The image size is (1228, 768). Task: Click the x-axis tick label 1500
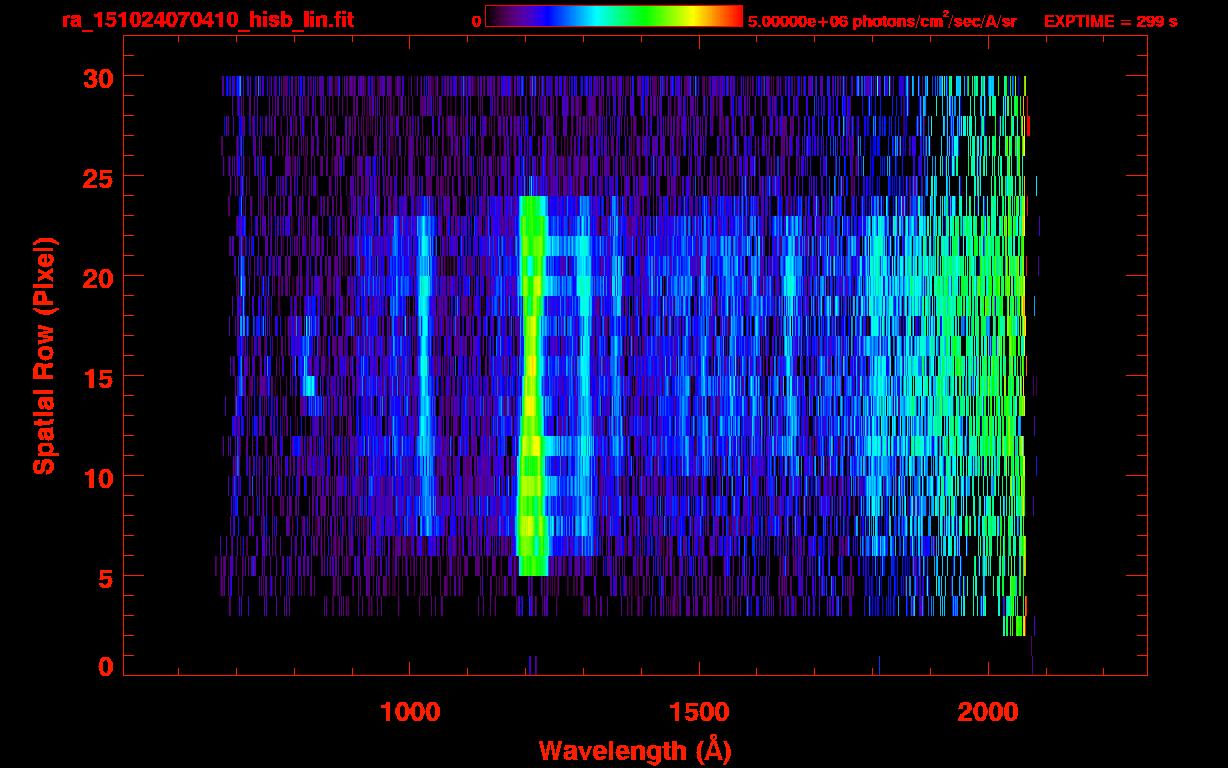[700, 711]
